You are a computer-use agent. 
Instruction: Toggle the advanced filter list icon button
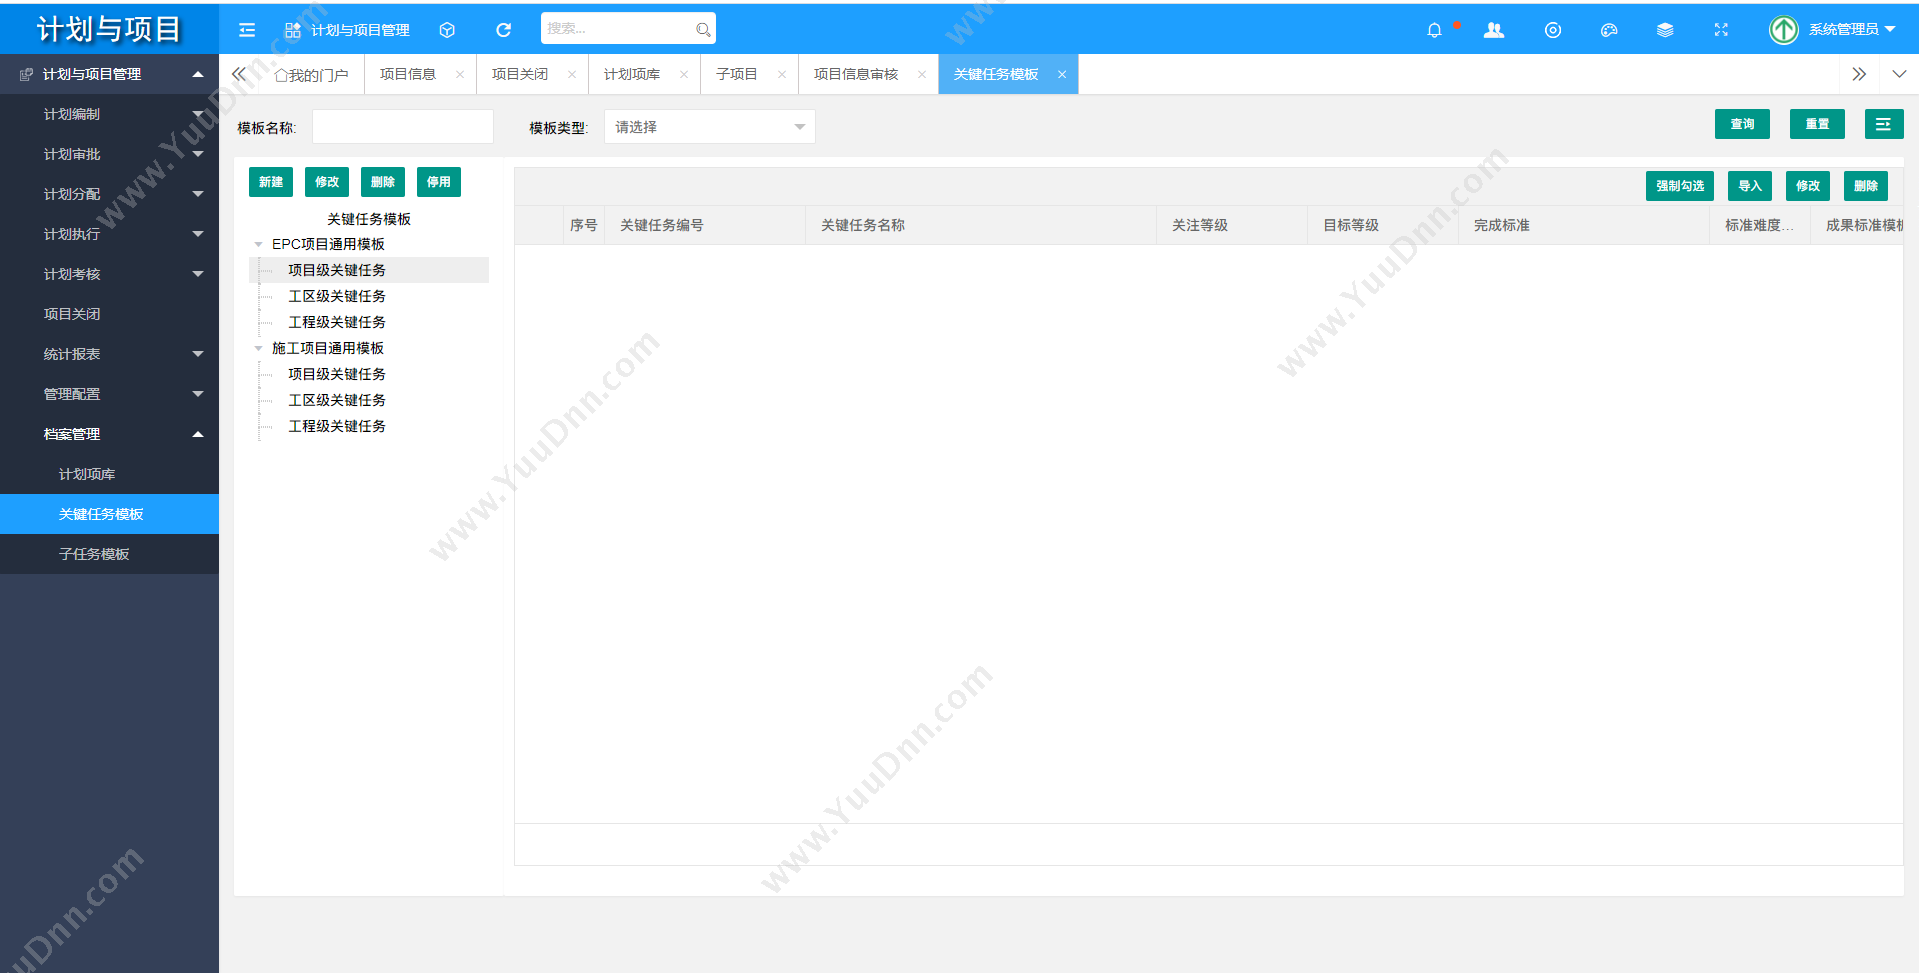pos(1883,124)
